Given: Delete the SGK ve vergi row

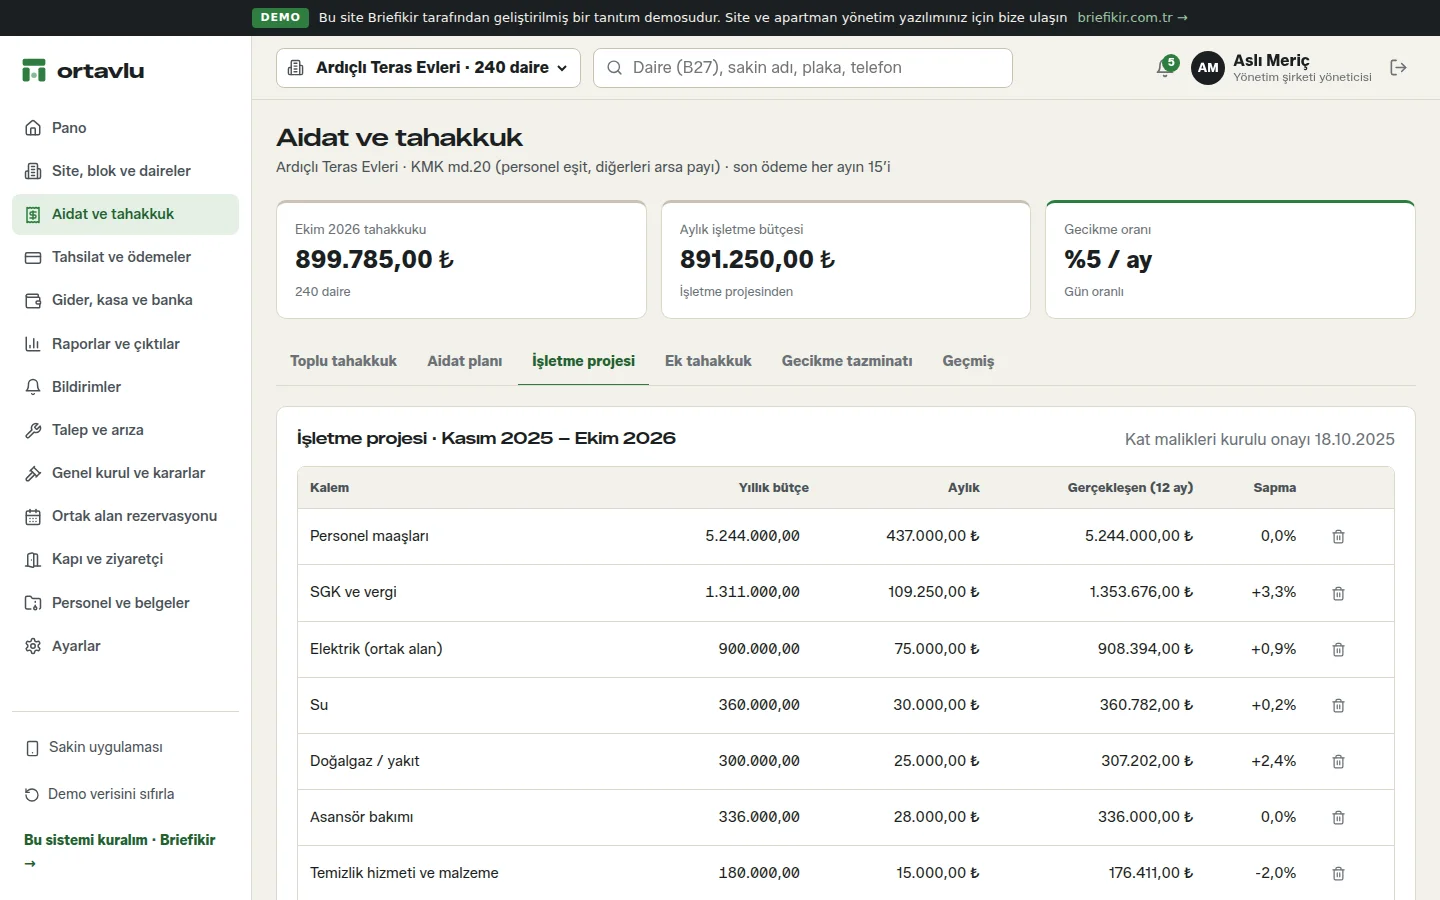Looking at the screenshot, I should [1338, 593].
